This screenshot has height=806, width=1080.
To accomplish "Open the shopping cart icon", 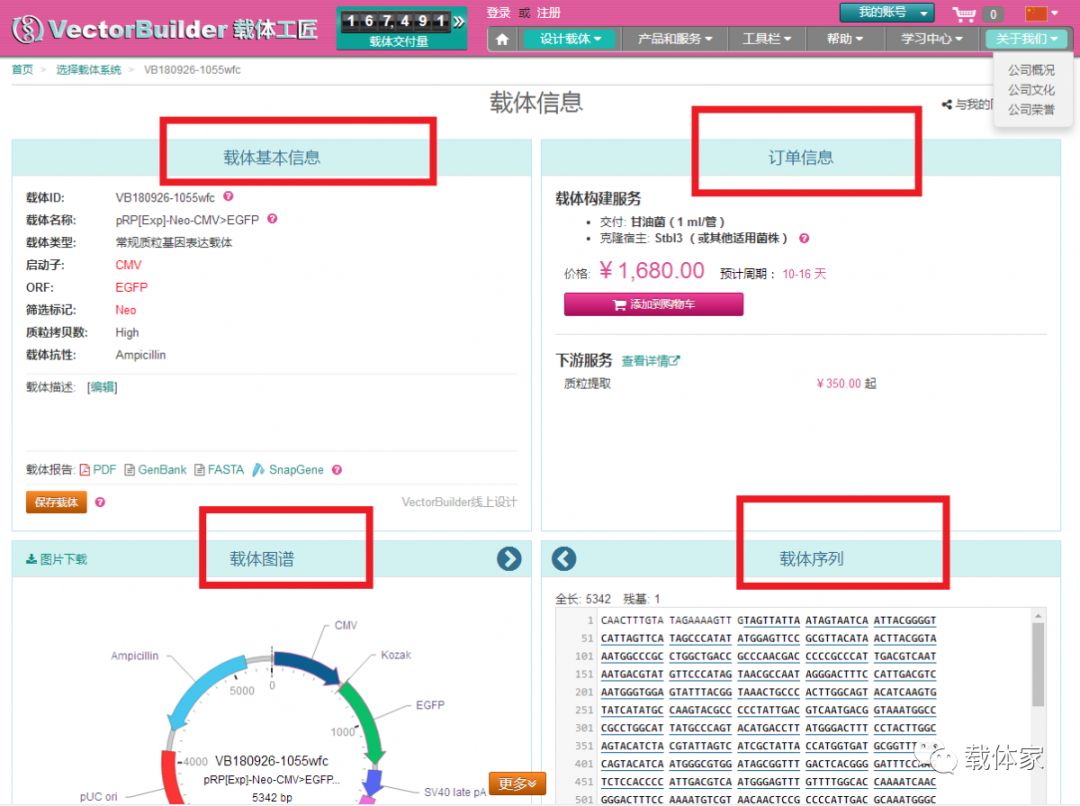I will (963, 14).
